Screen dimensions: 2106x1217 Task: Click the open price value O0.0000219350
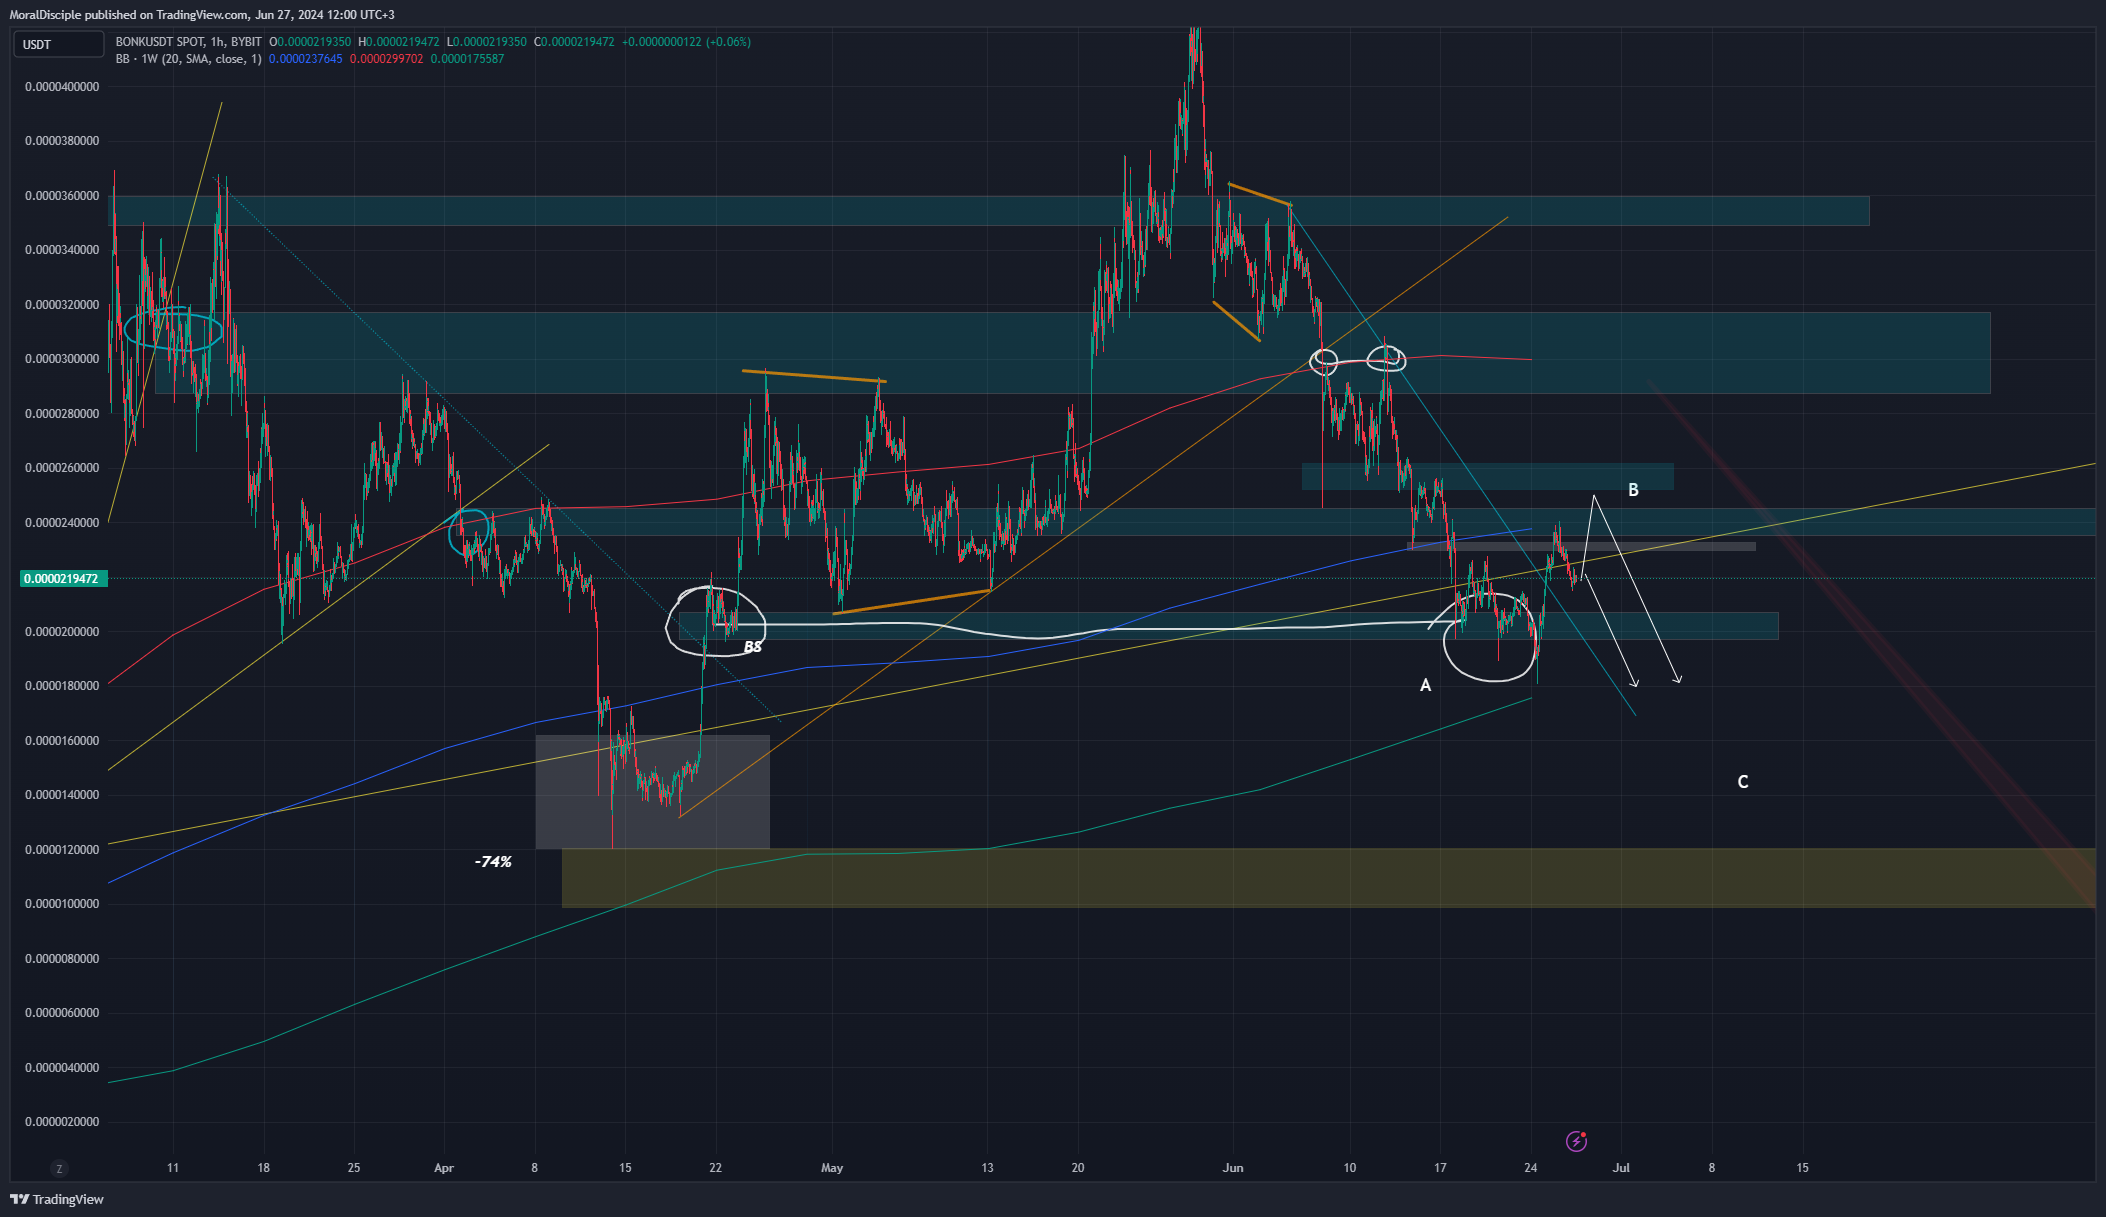point(310,42)
